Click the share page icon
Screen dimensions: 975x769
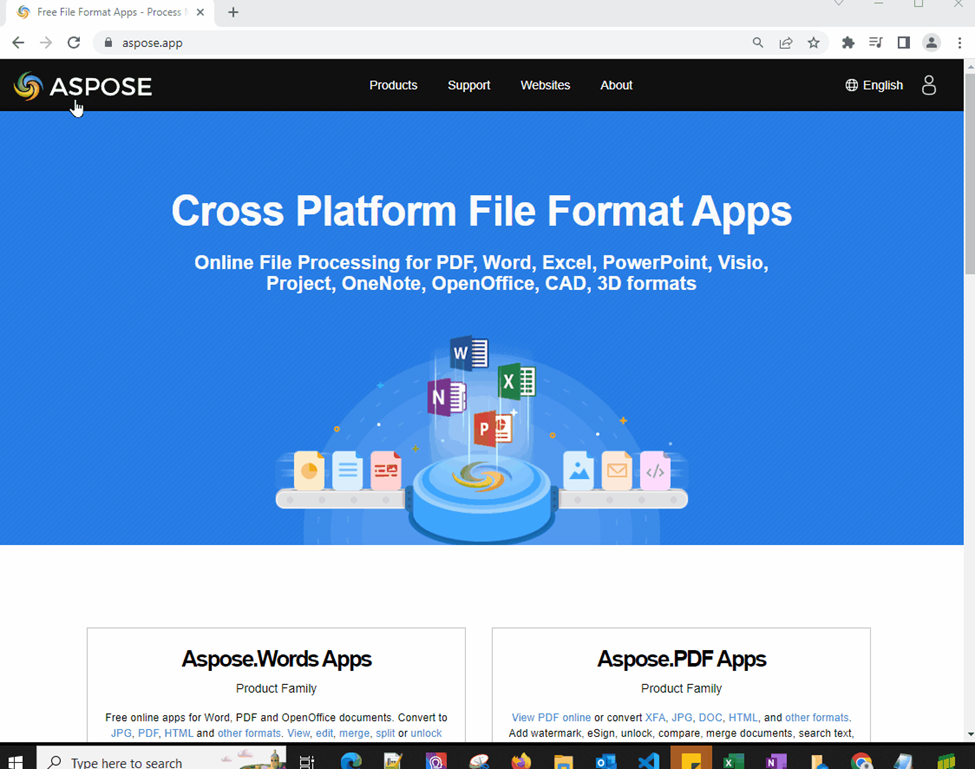tap(786, 43)
